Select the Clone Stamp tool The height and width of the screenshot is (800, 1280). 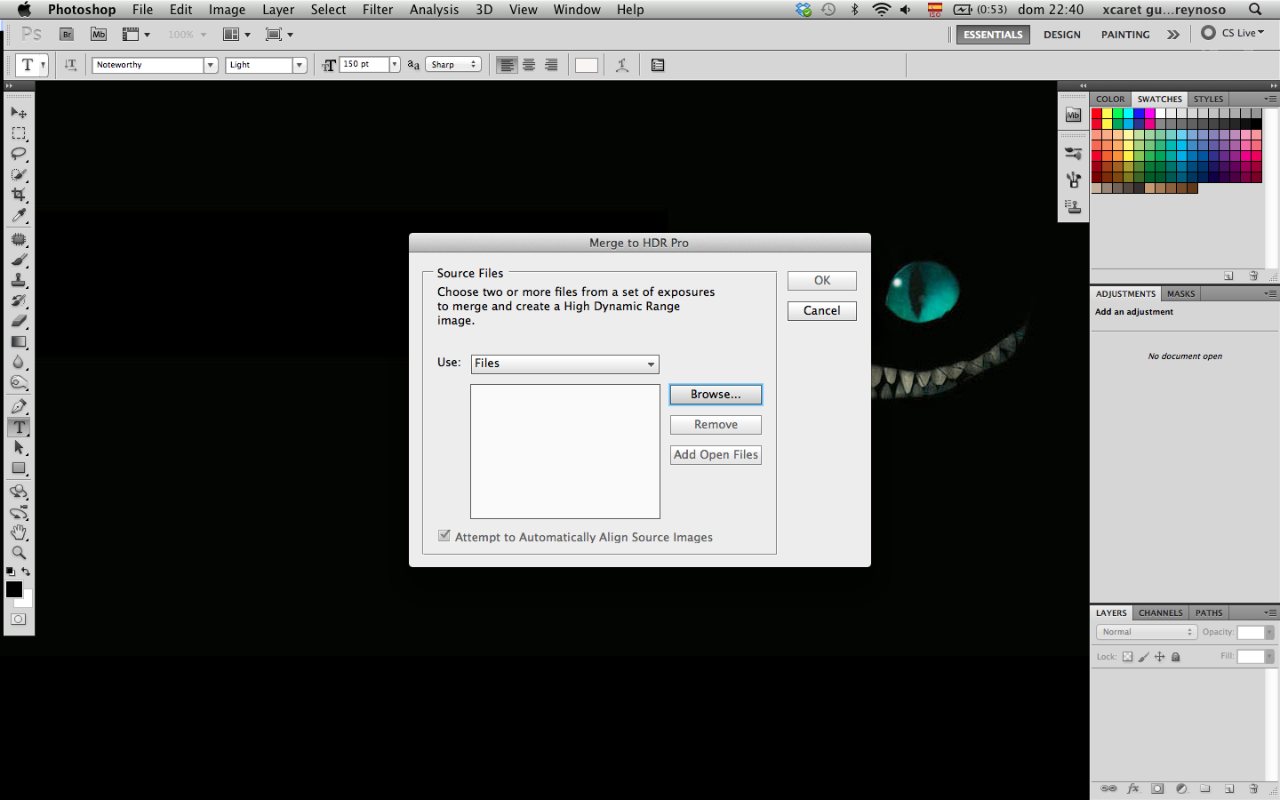coord(19,281)
